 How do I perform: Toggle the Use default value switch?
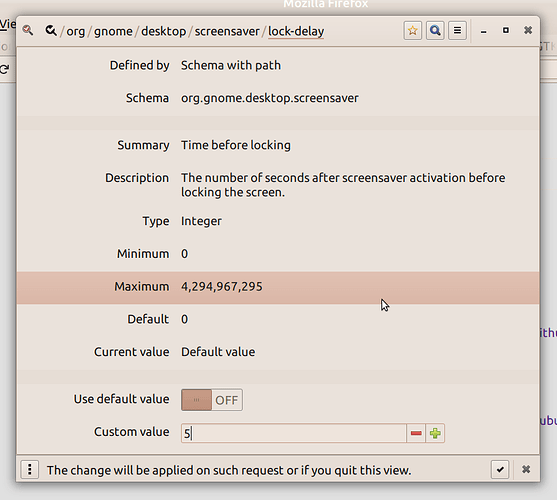point(212,400)
